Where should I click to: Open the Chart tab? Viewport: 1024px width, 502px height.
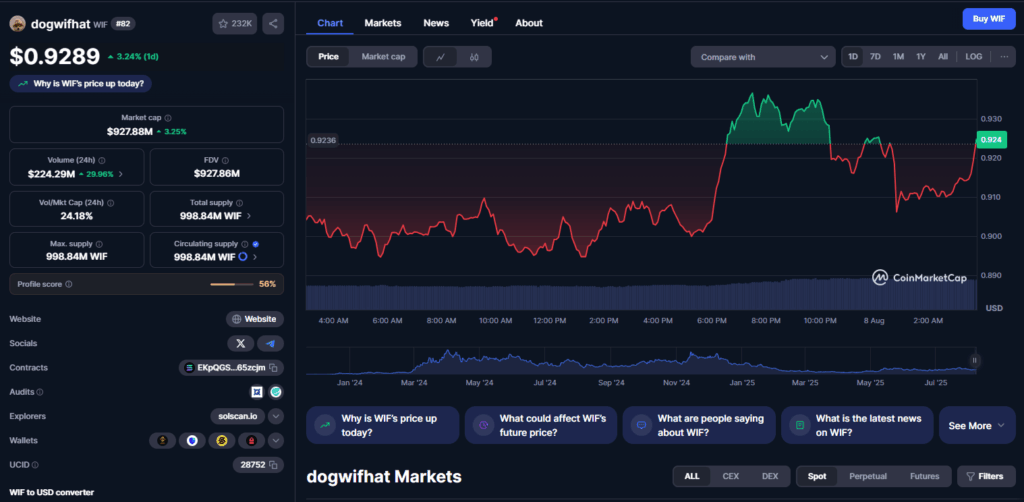pyautogui.click(x=330, y=23)
